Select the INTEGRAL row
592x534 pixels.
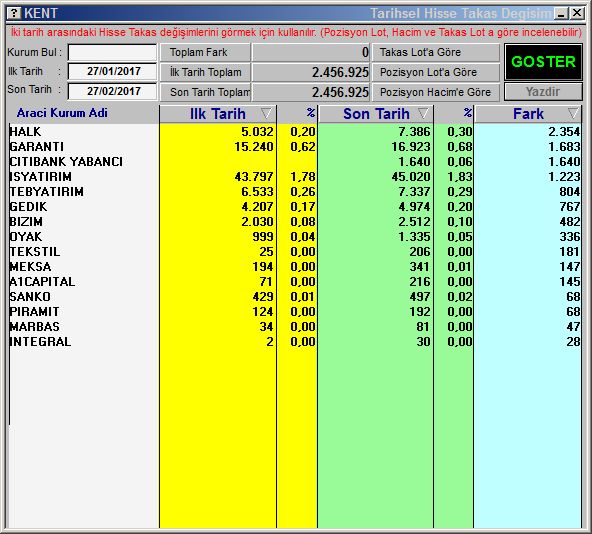[x=295, y=342]
